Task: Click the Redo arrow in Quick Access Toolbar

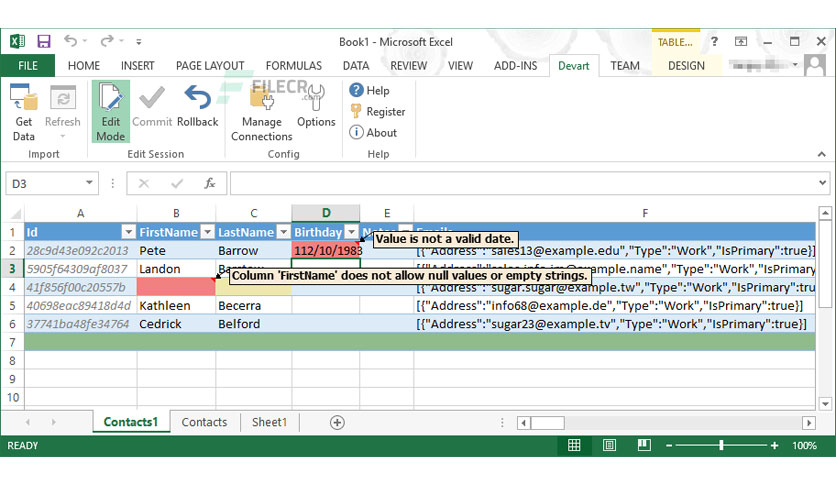Action: [x=107, y=41]
